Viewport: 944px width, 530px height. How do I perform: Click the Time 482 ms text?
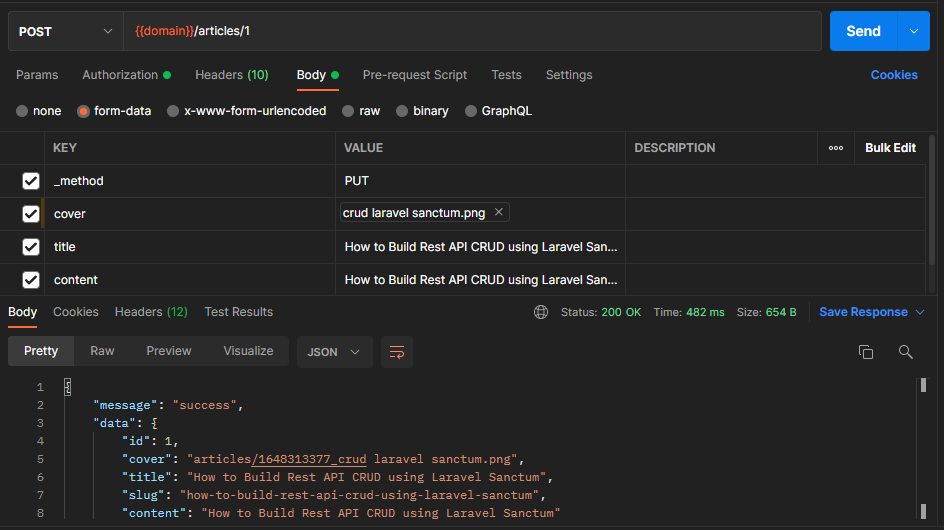pyautogui.click(x=689, y=312)
